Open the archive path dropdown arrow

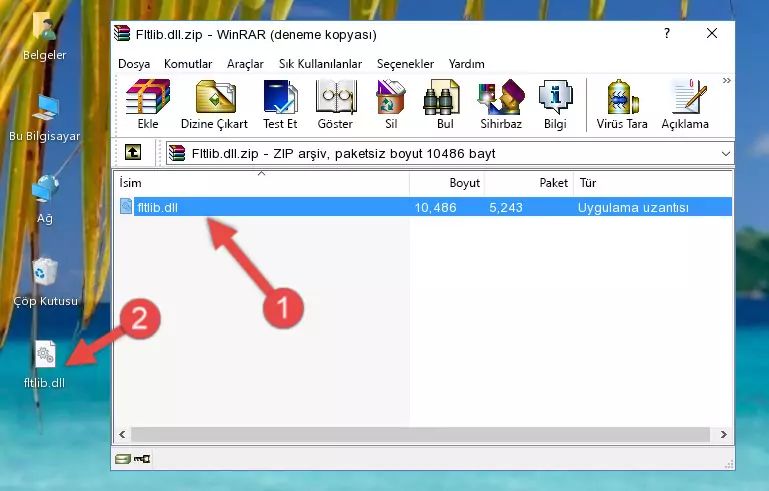click(x=726, y=154)
